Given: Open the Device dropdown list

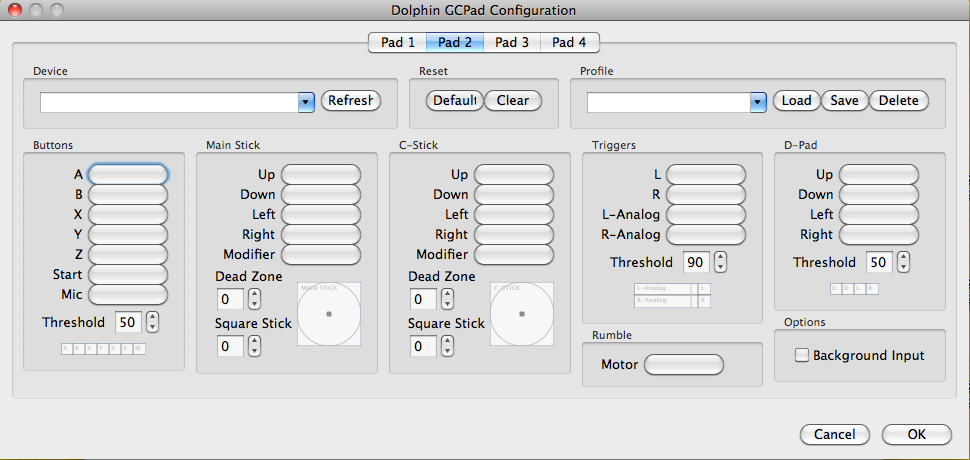Looking at the screenshot, I should (307, 102).
